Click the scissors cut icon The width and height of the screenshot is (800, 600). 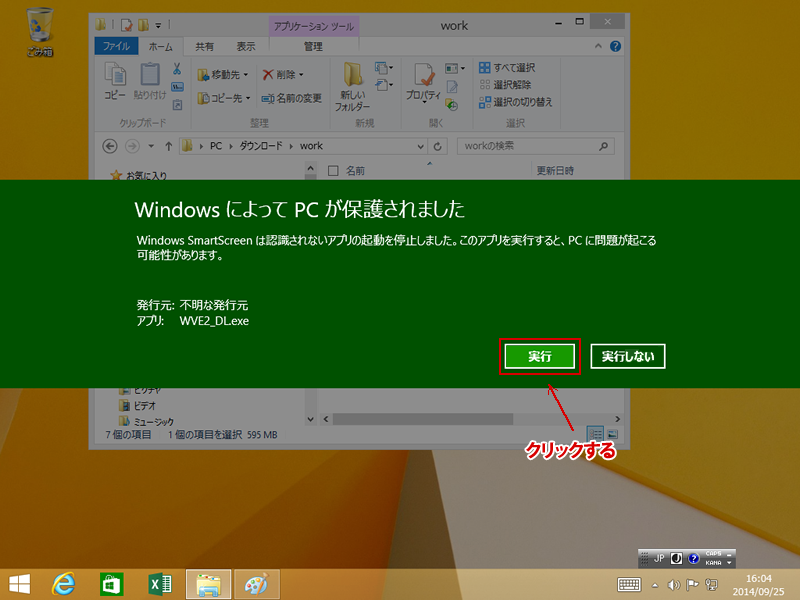(177, 69)
